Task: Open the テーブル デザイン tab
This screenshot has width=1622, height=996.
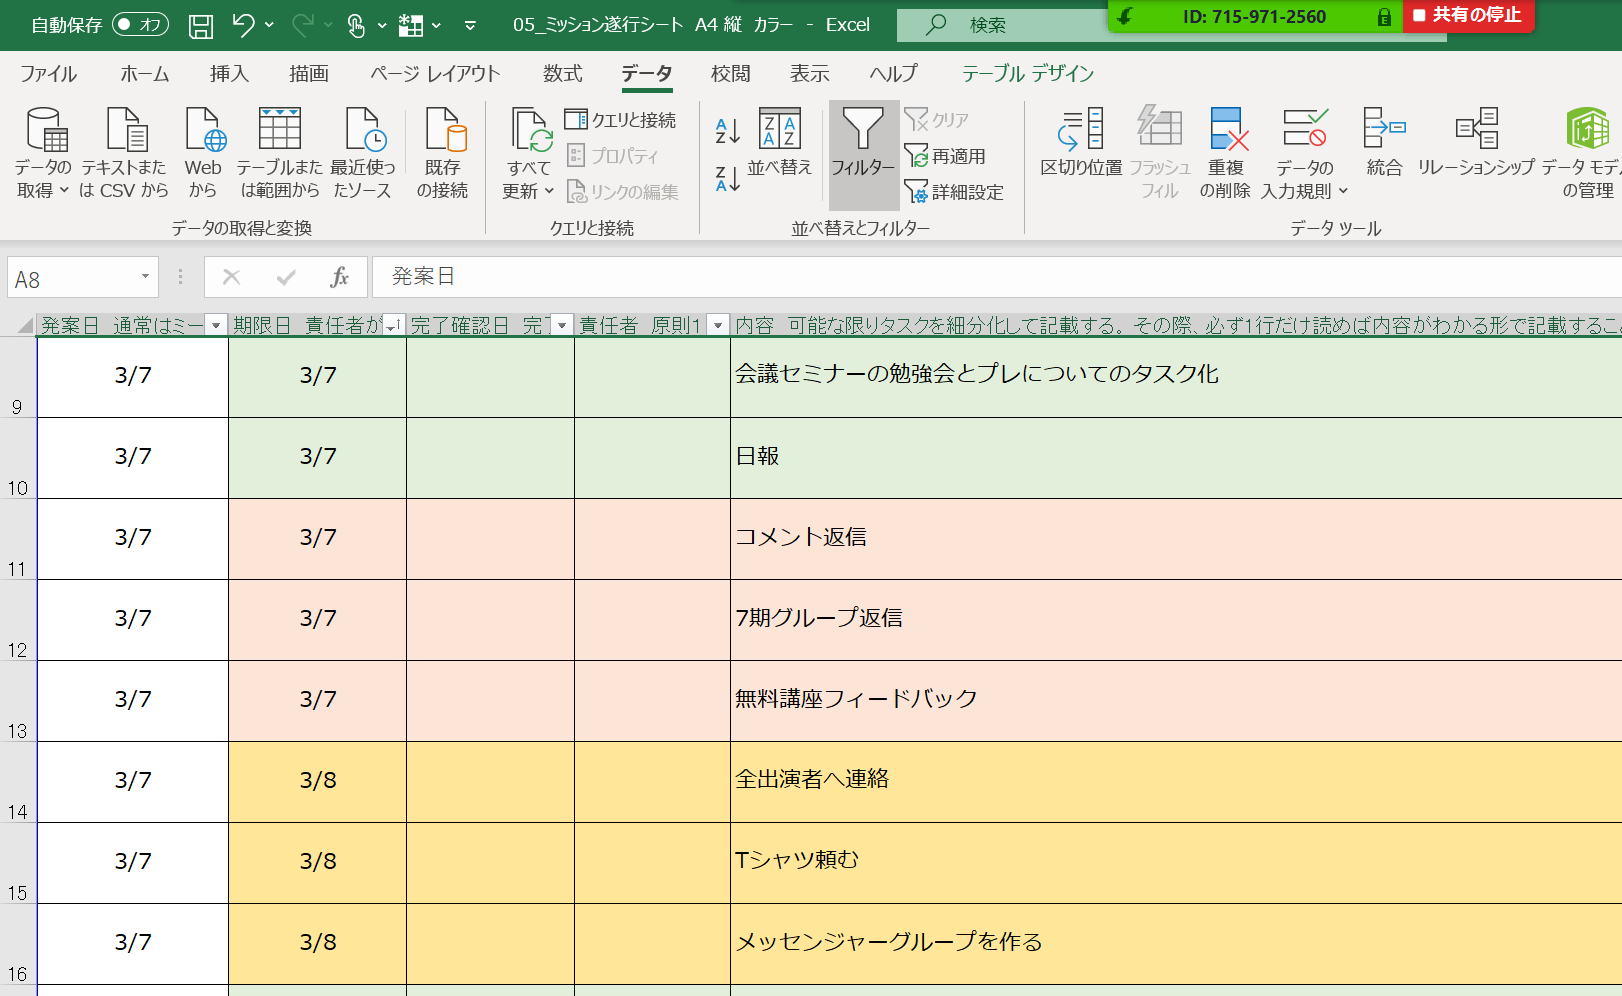Action: [1027, 74]
